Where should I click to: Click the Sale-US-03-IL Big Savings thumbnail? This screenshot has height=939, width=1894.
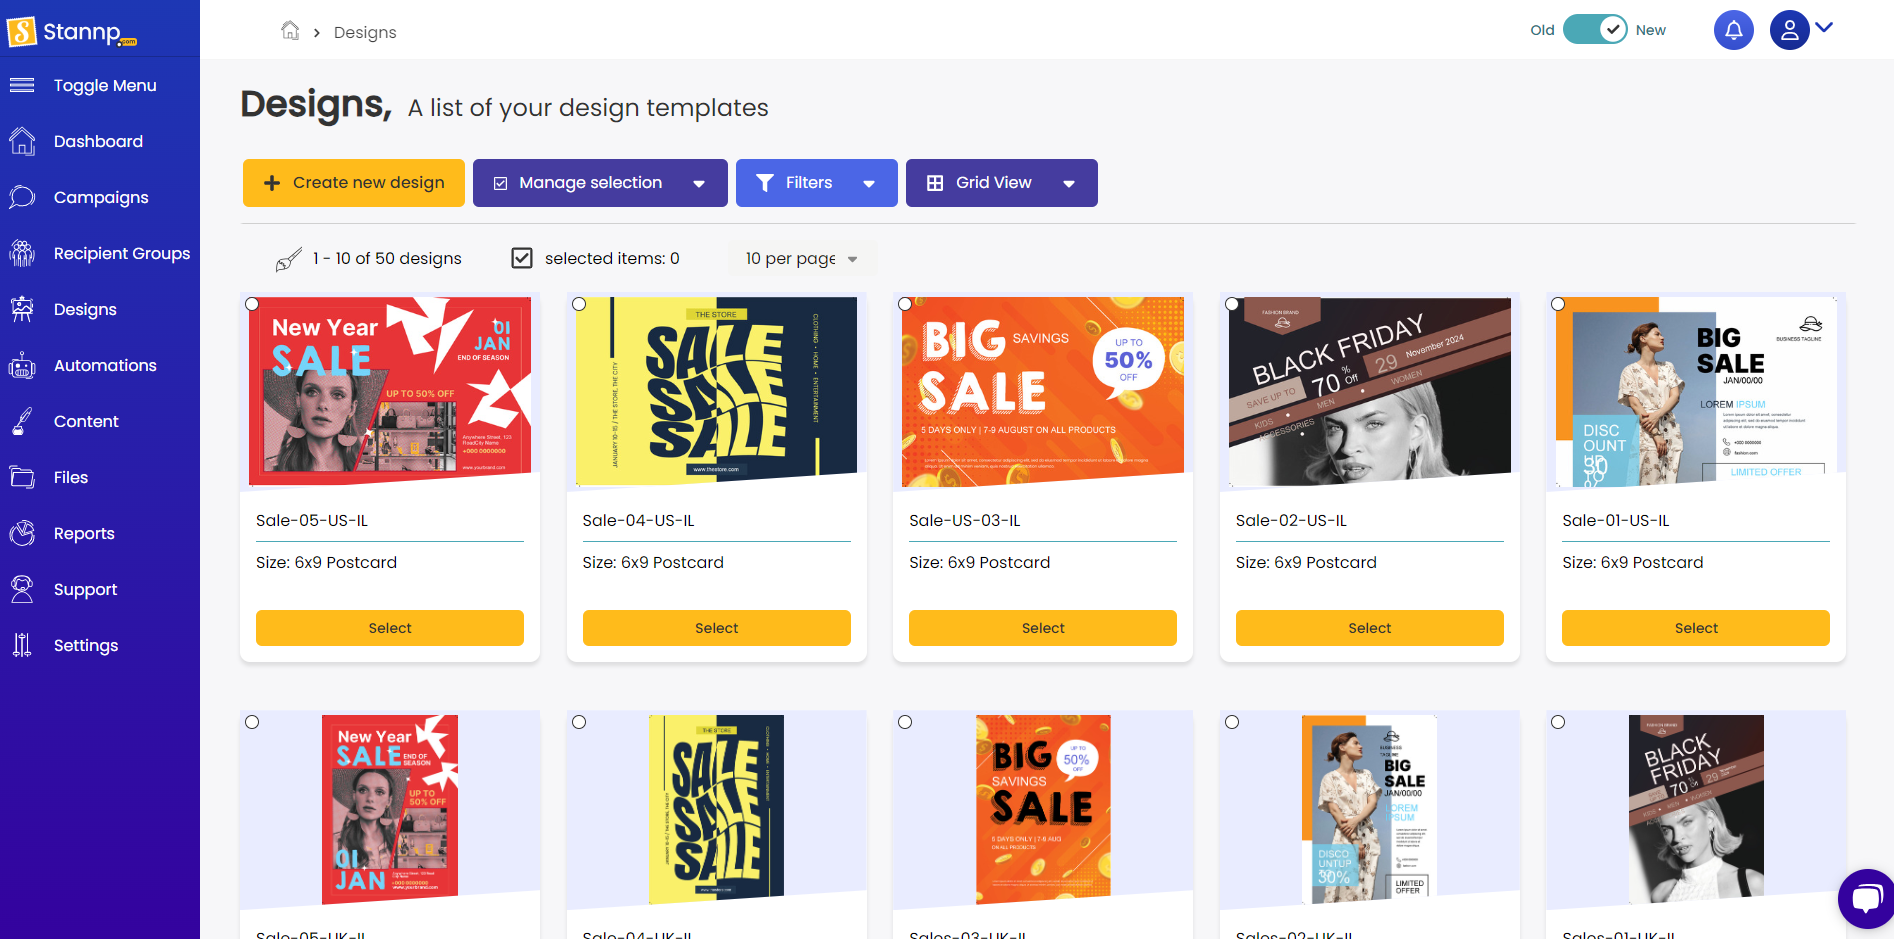pos(1042,391)
